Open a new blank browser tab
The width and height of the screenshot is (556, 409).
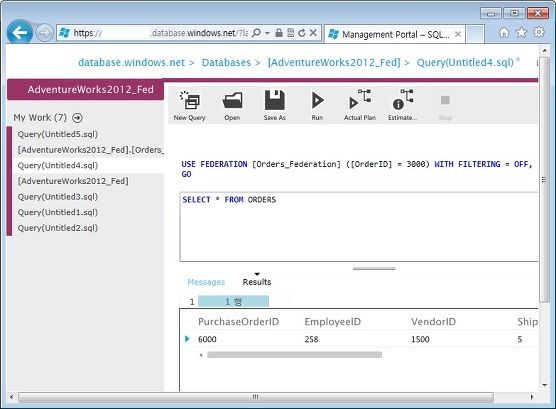tap(475, 34)
